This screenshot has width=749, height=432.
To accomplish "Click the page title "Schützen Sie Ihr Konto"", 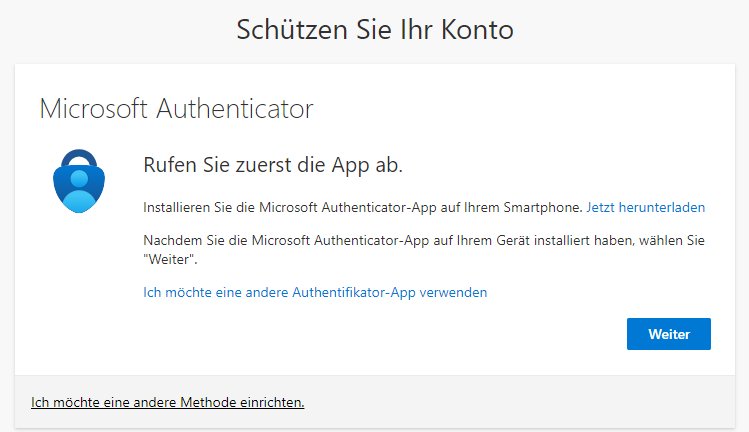I will tap(374, 30).
